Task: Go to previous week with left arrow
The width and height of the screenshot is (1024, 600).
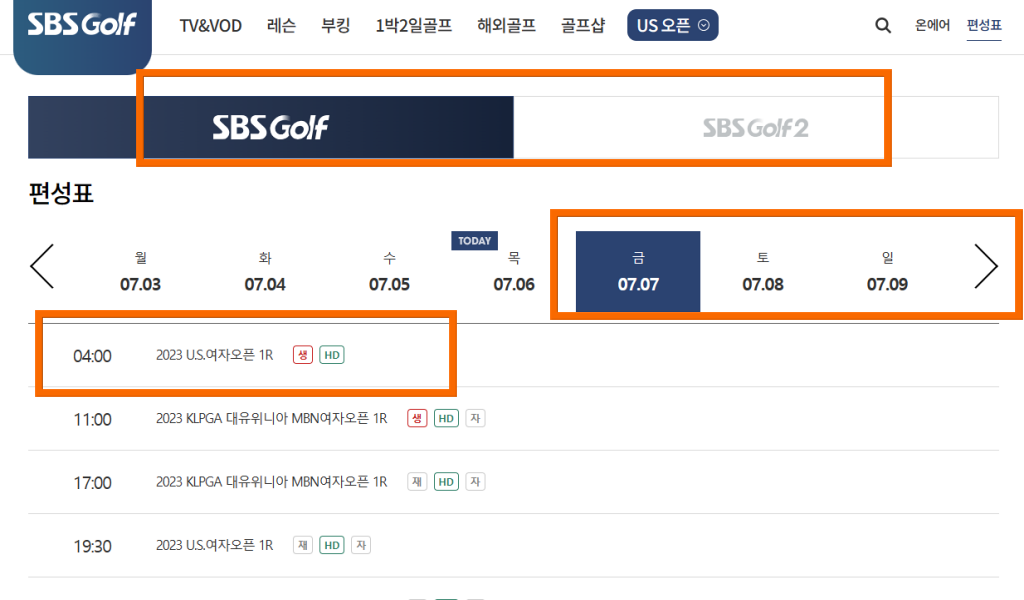Action: [42, 266]
